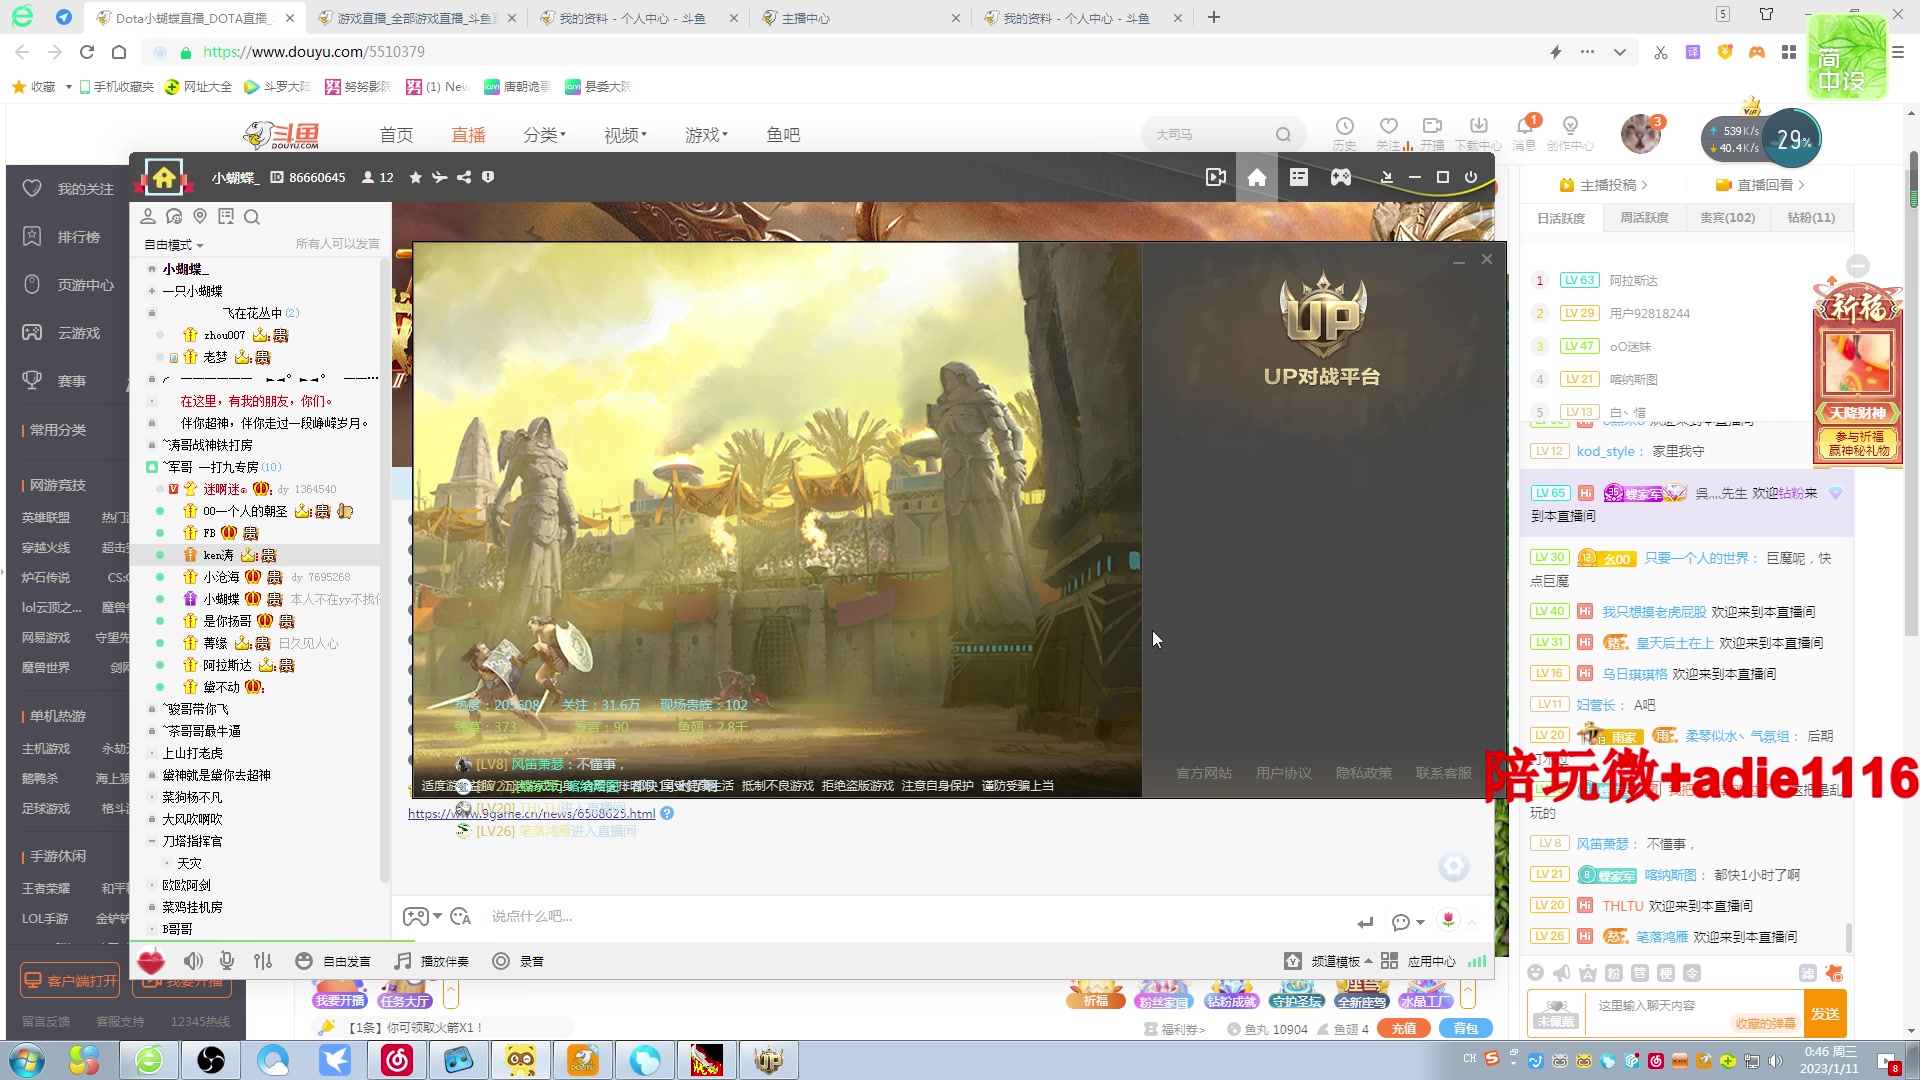
Task: Open the 频道模板 channel template dropdown
Action: click(1328, 961)
